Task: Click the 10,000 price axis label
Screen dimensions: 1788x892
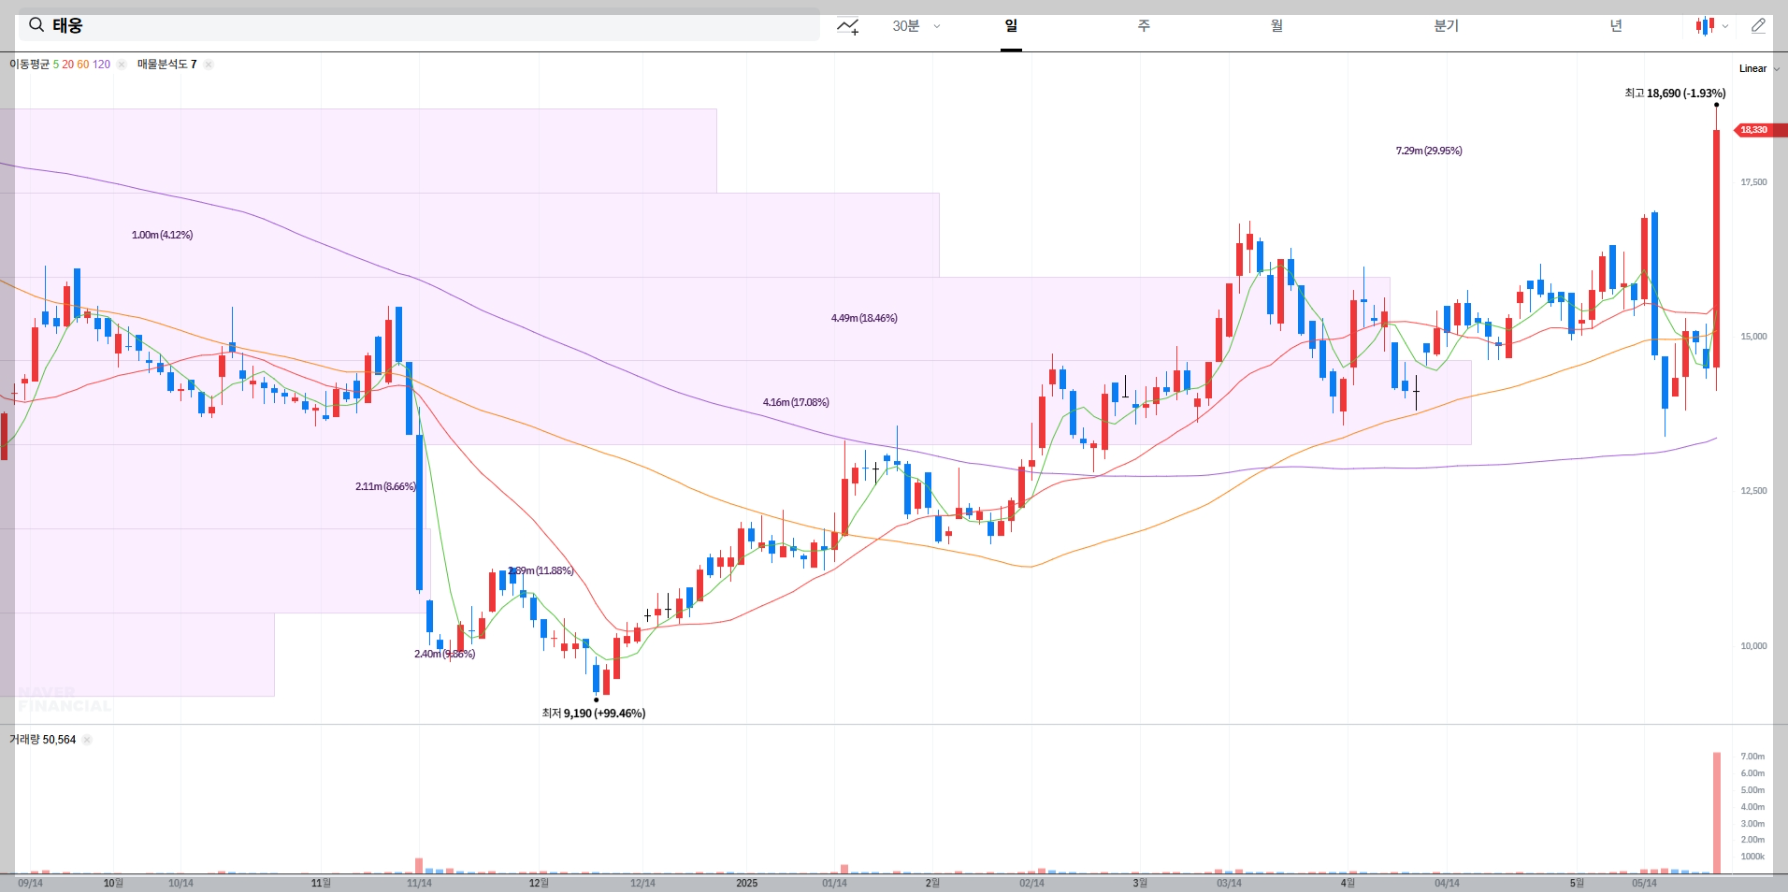Action: coord(1754,646)
